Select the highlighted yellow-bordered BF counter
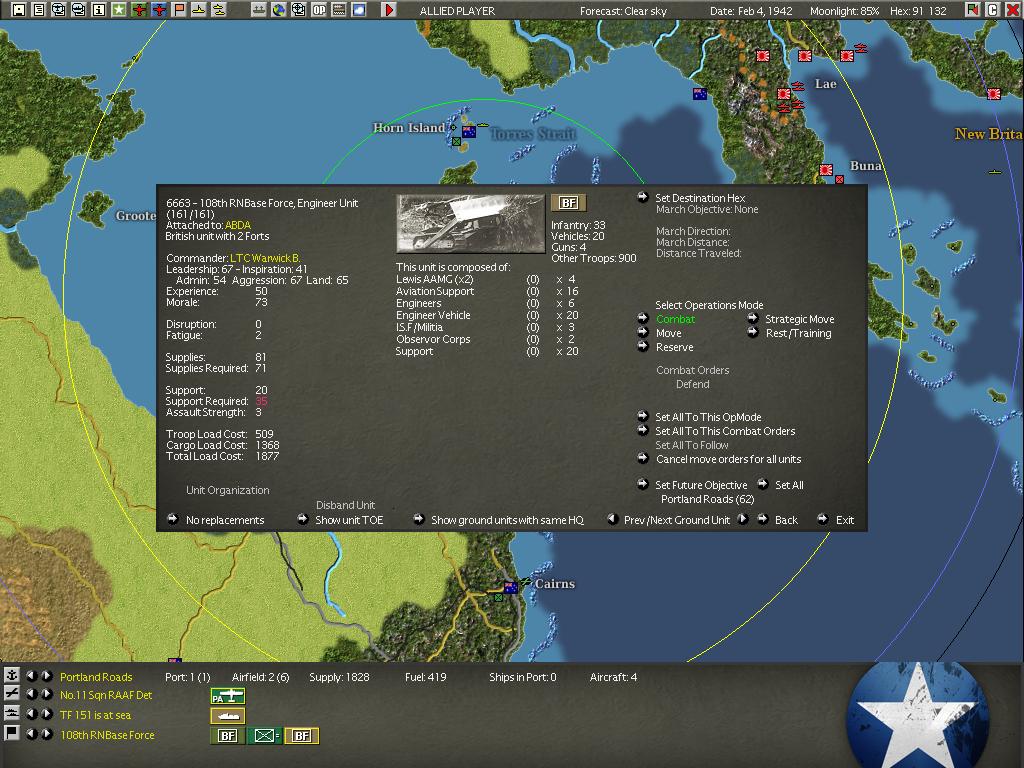 (x=301, y=736)
